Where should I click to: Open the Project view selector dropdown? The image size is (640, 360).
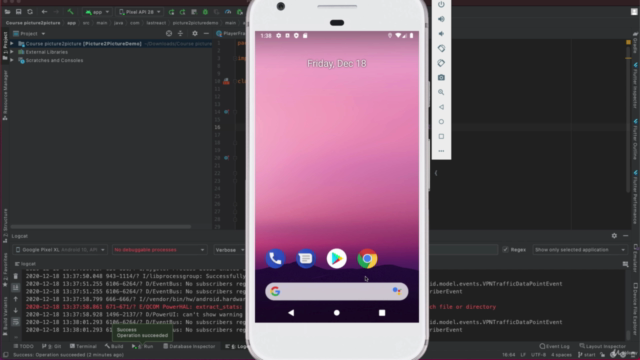(x=29, y=33)
